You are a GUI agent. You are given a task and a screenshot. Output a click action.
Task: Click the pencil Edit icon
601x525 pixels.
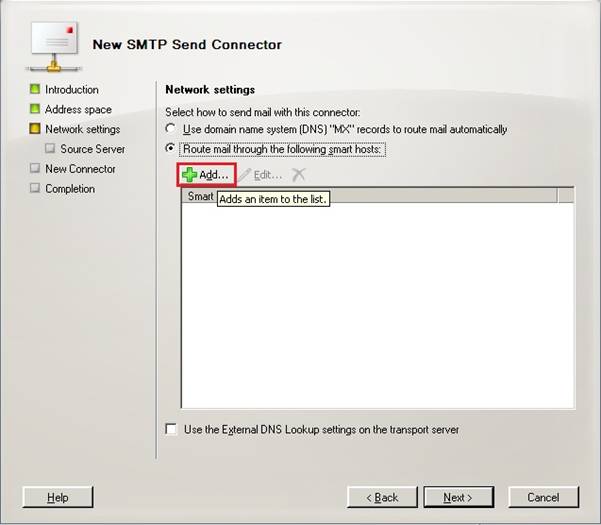coord(244,175)
